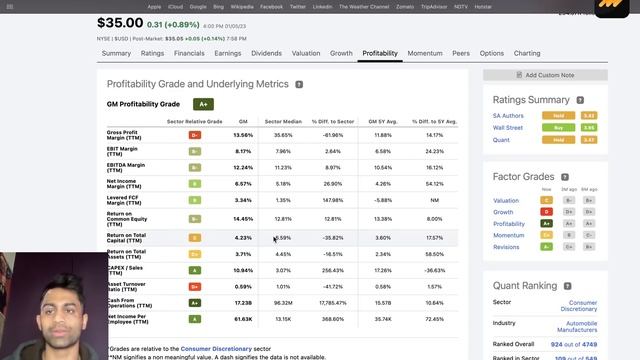Viewport: 640px width, 360px height.
Task: Open the Wall Street ratings link
Action: [x=507, y=128]
